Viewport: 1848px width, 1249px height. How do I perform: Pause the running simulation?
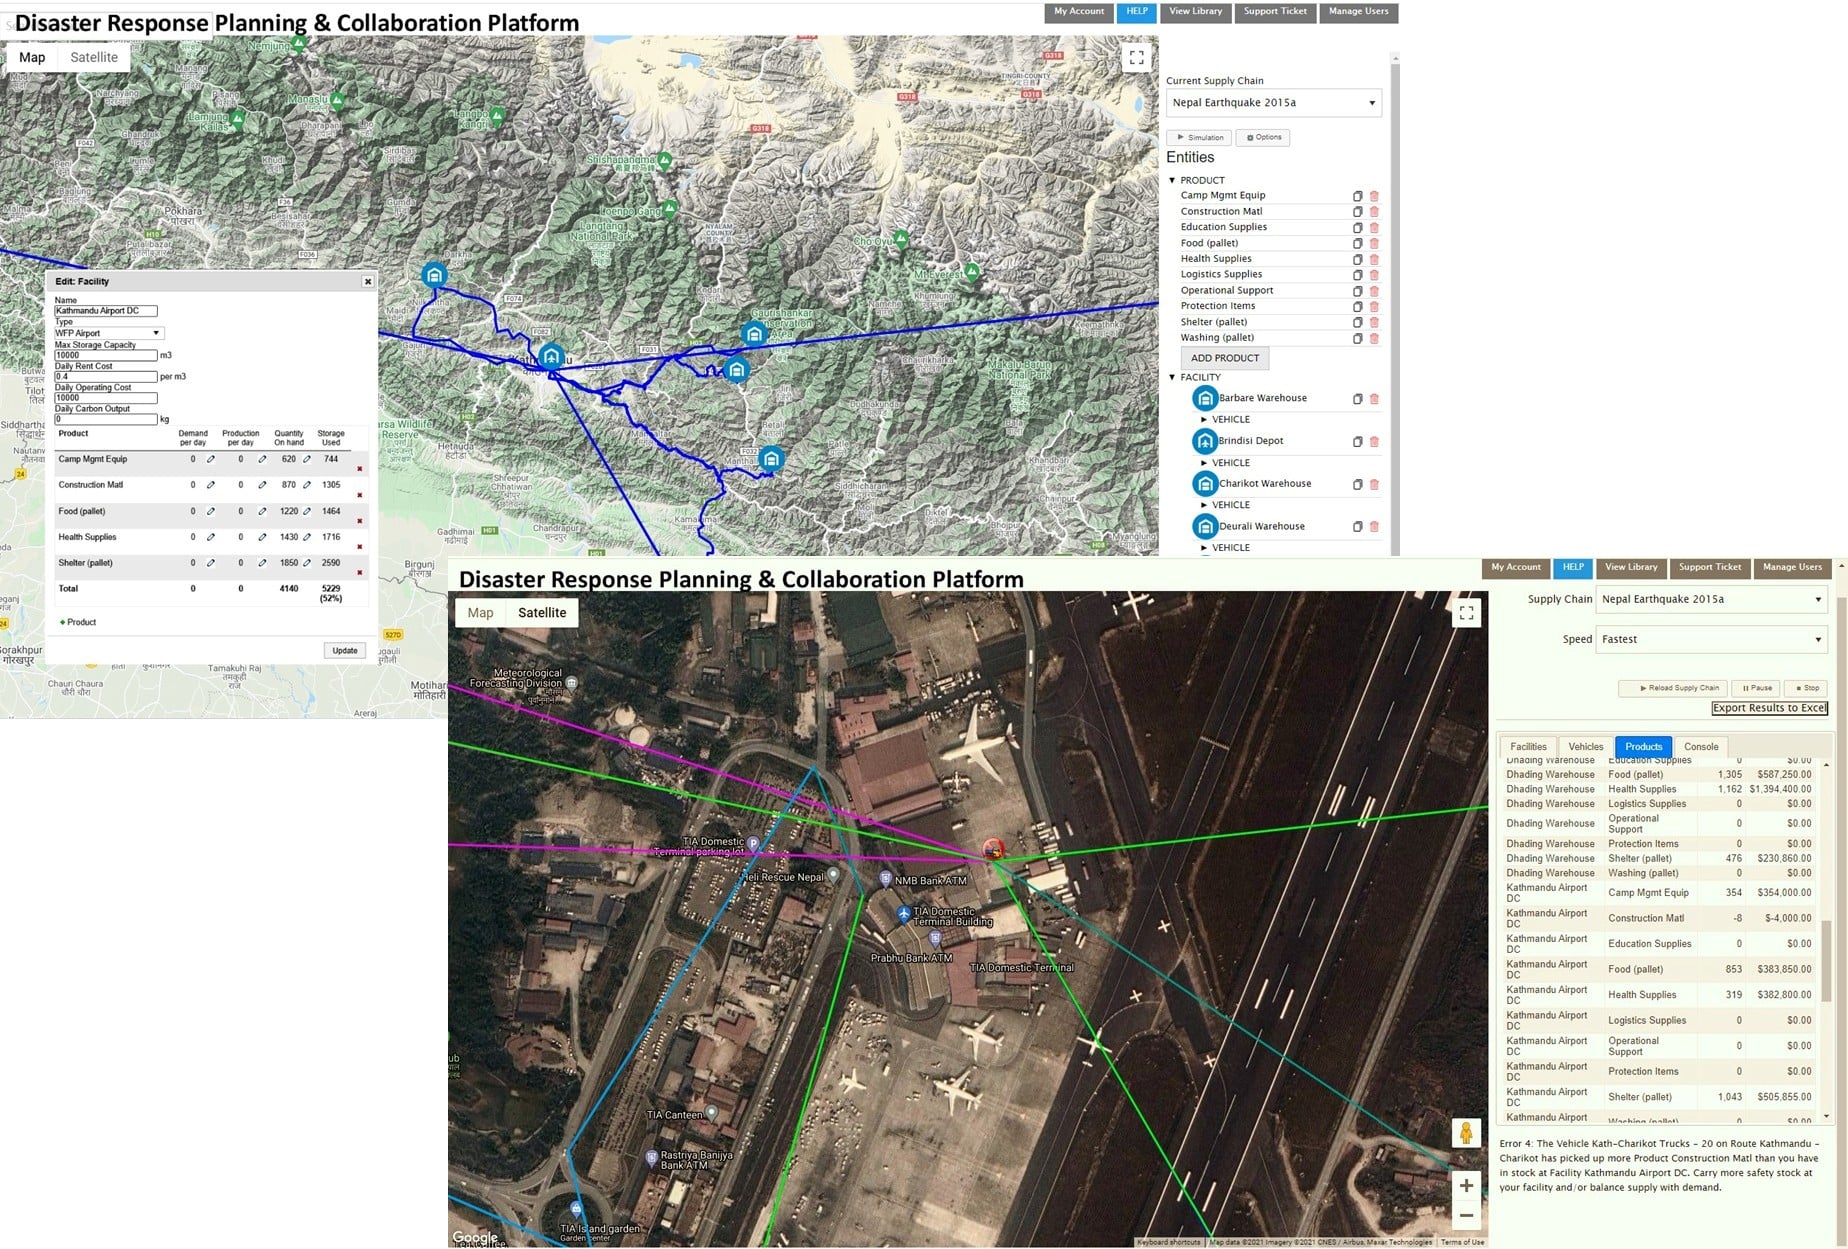click(x=1757, y=688)
